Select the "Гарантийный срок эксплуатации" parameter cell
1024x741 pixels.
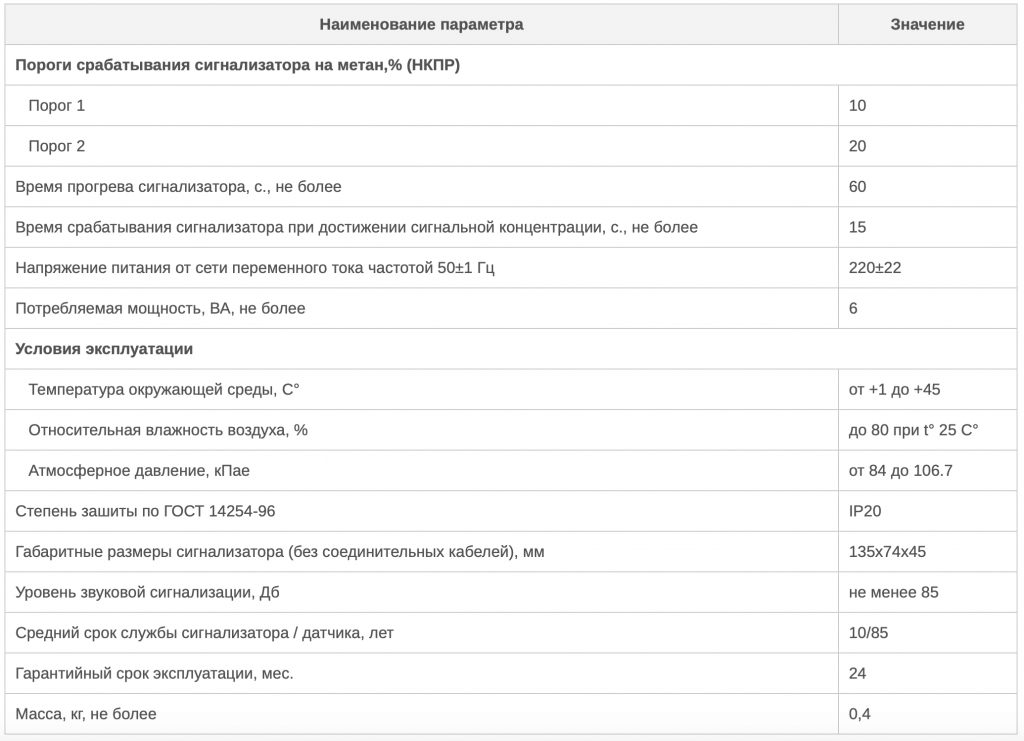(x=155, y=673)
